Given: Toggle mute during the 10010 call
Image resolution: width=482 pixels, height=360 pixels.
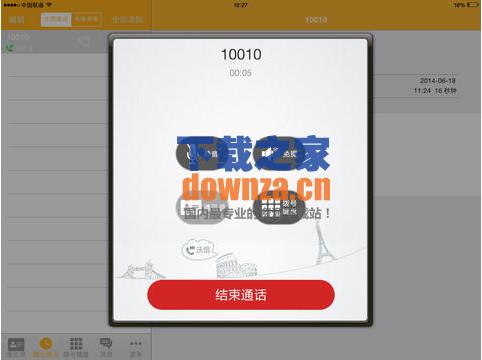Looking at the screenshot, I should (x=202, y=153).
